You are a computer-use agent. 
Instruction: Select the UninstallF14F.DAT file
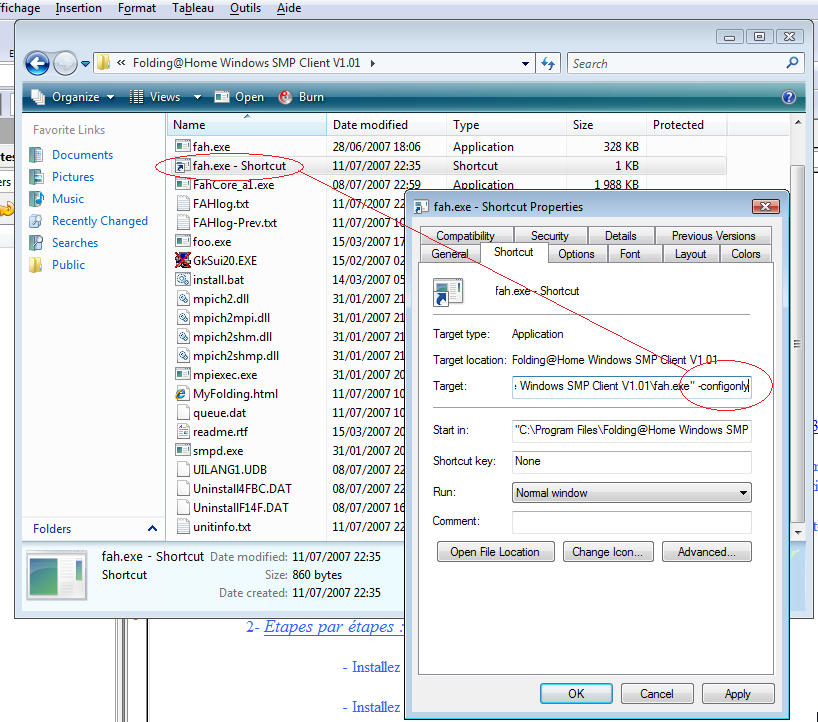pos(240,508)
